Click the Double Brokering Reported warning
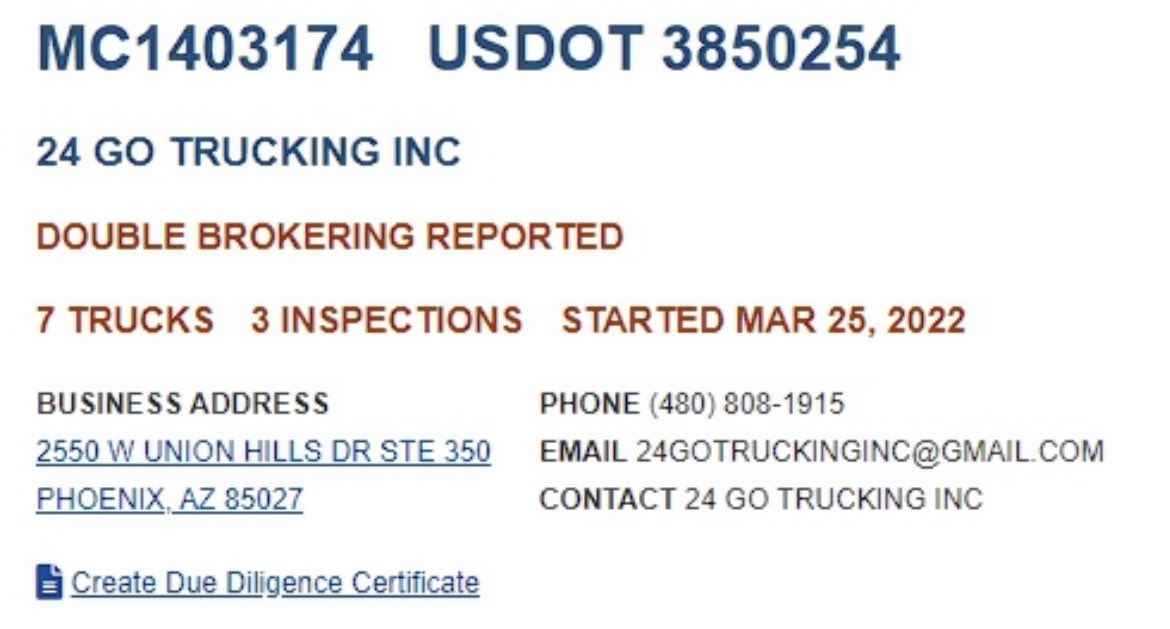The width and height of the screenshot is (1170, 629). coord(330,237)
